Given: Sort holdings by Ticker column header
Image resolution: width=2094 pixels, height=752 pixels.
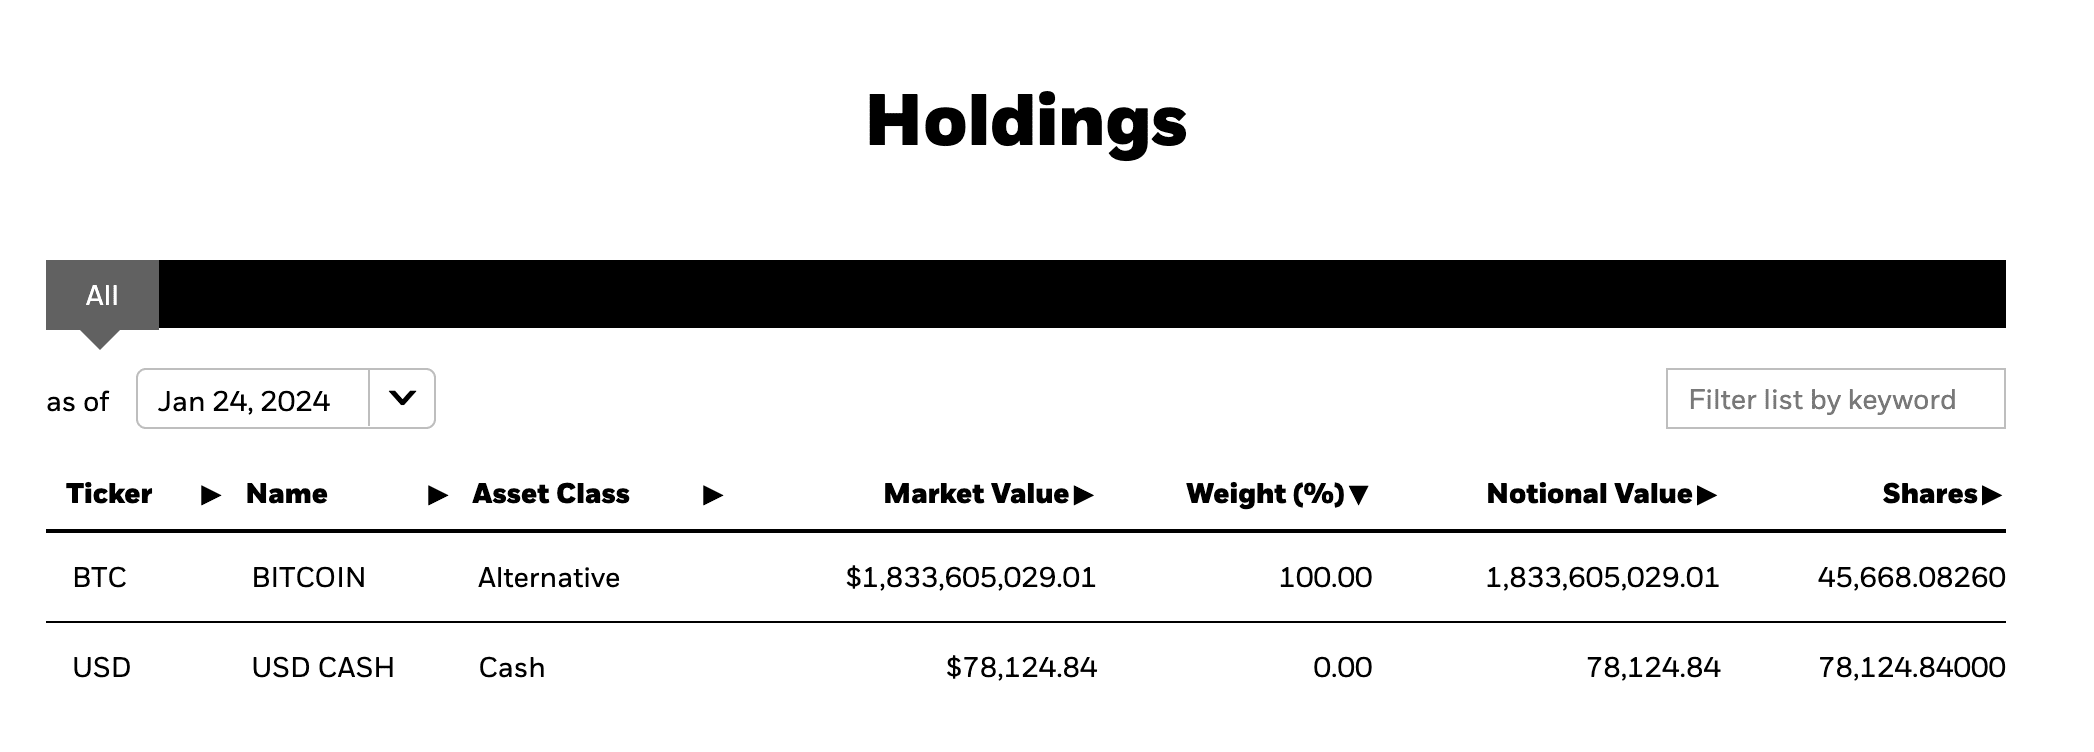Looking at the screenshot, I should point(110,494).
